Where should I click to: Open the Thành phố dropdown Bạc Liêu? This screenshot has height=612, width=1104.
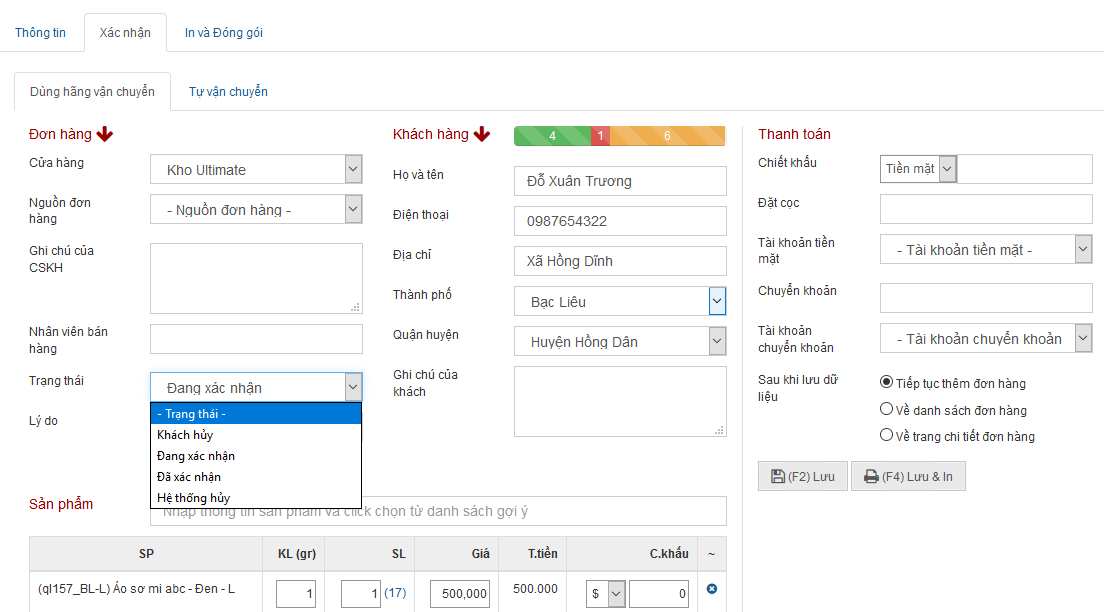click(x=619, y=302)
